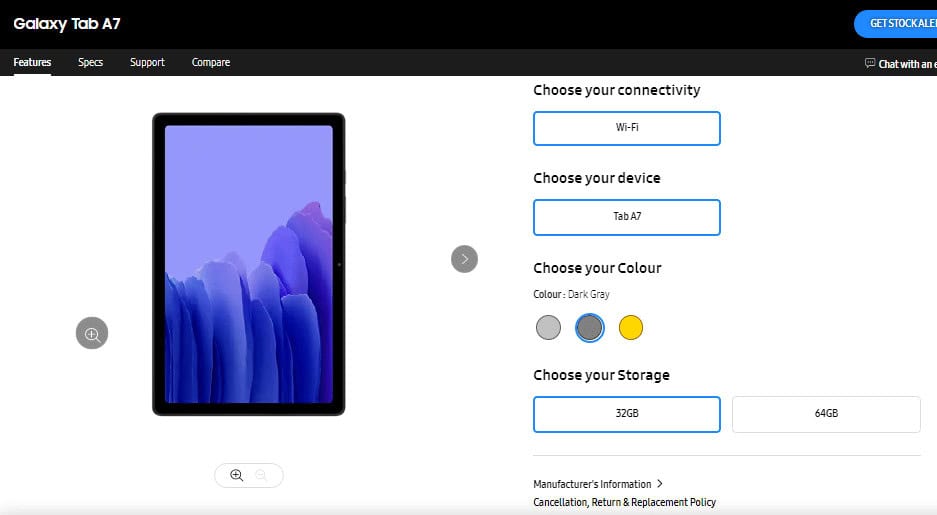Choose 64GB storage option
The height and width of the screenshot is (515, 937).
[826, 414]
